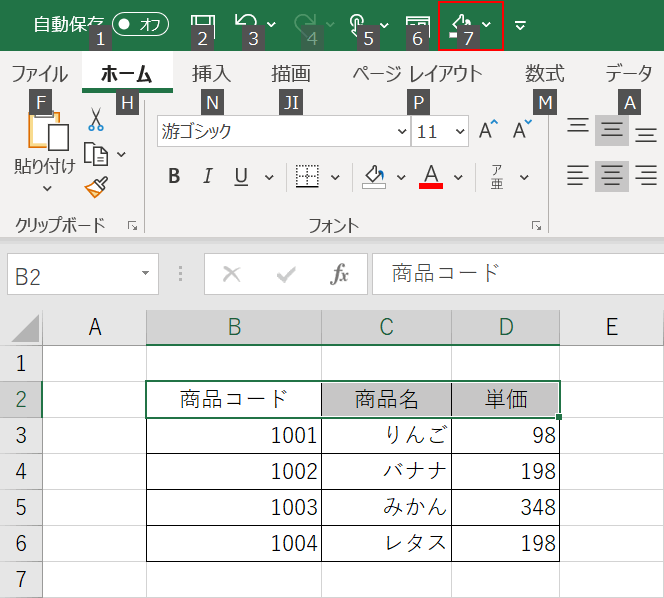The width and height of the screenshot is (664, 598).
Task: Click the Cut scissors icon
Action: coord(96,119)
